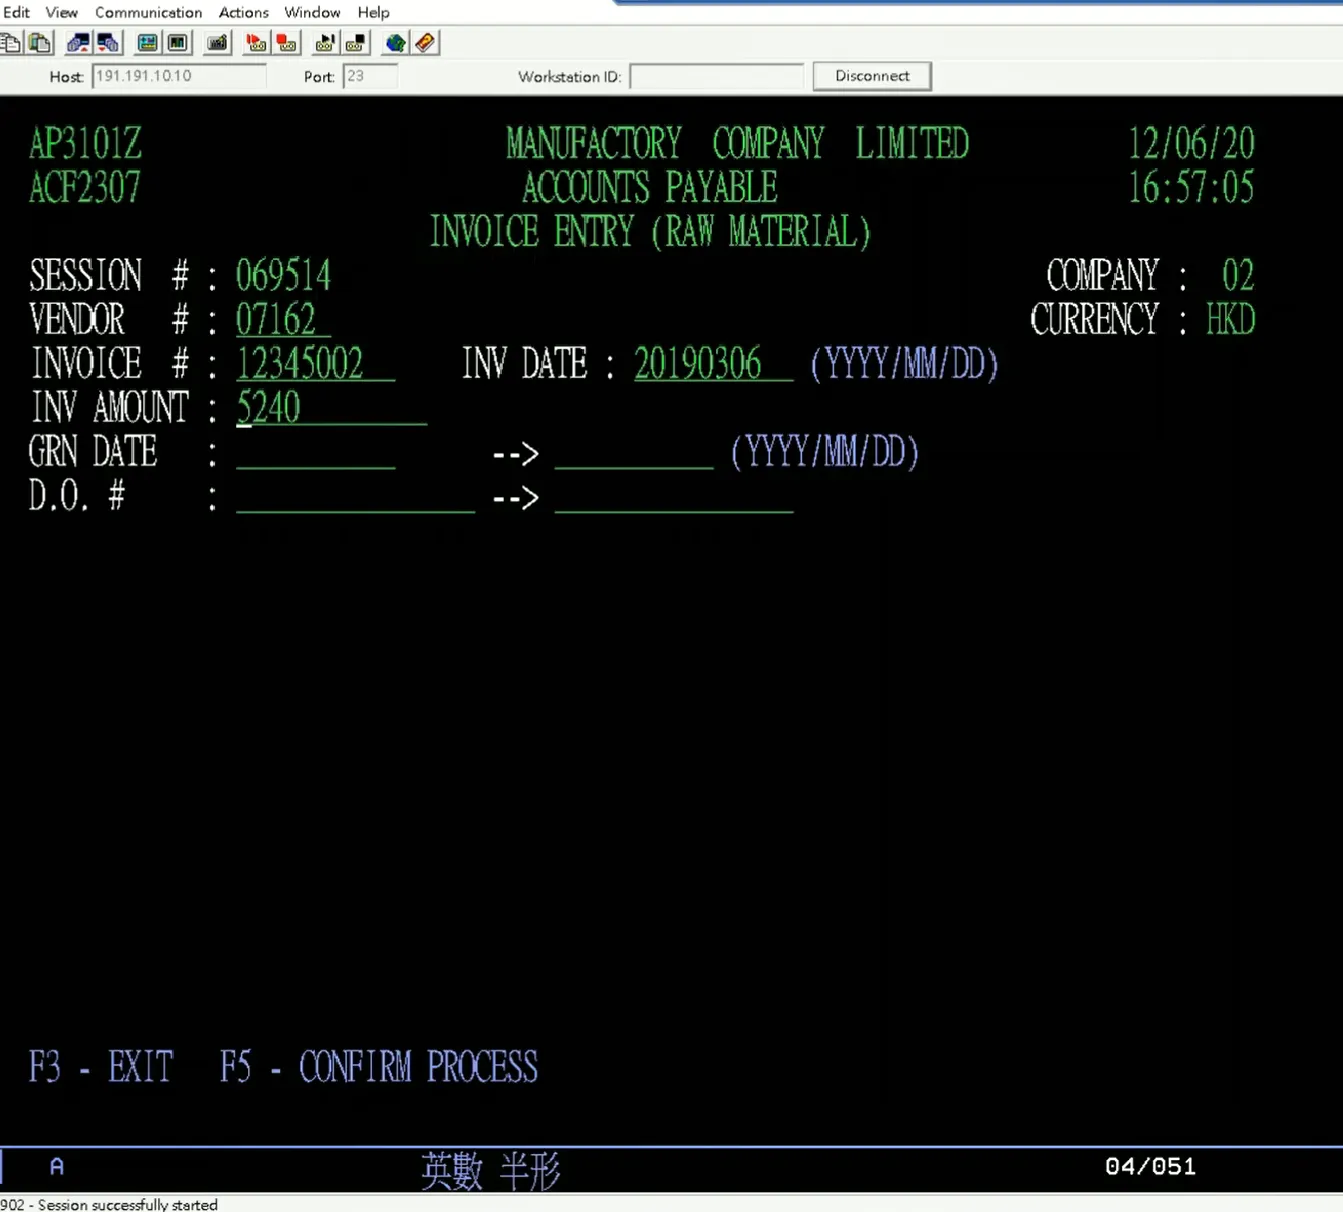Click the Port number field
This screenshot has height=1212, width=1343.
pyautogui.click(x=370, y=76)
